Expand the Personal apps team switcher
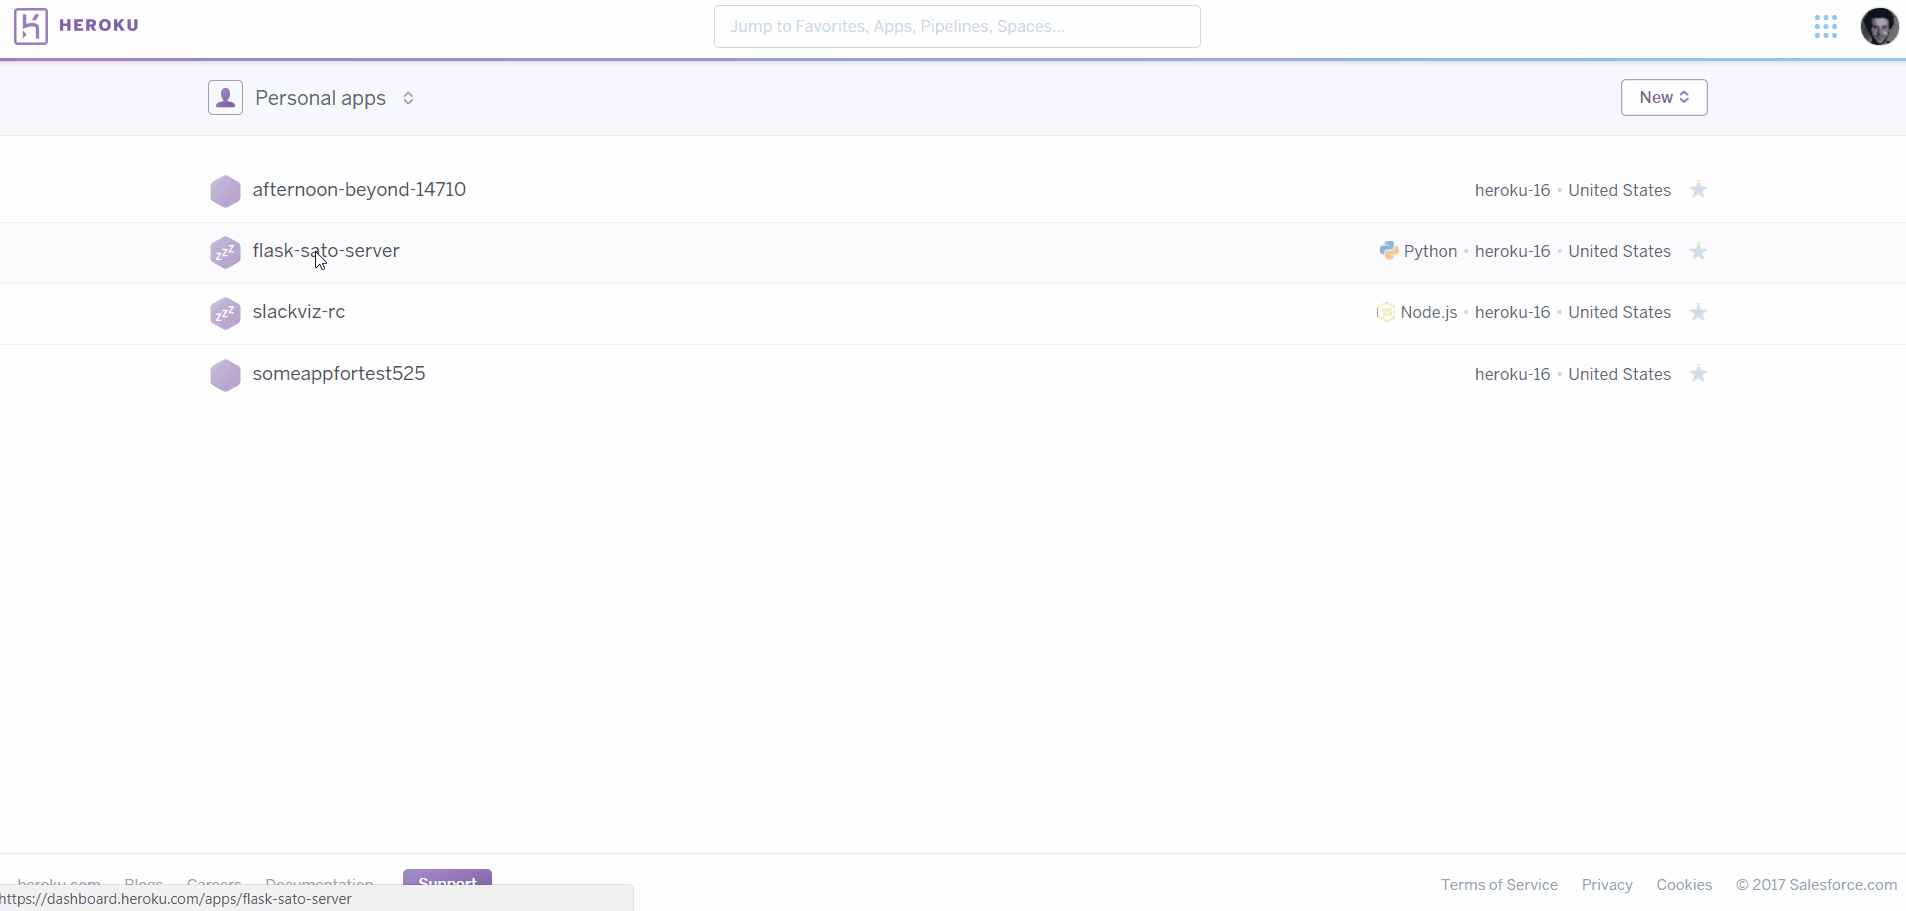Image resolution: width=1906 pixels, height=911 pixels. [408, 98]
